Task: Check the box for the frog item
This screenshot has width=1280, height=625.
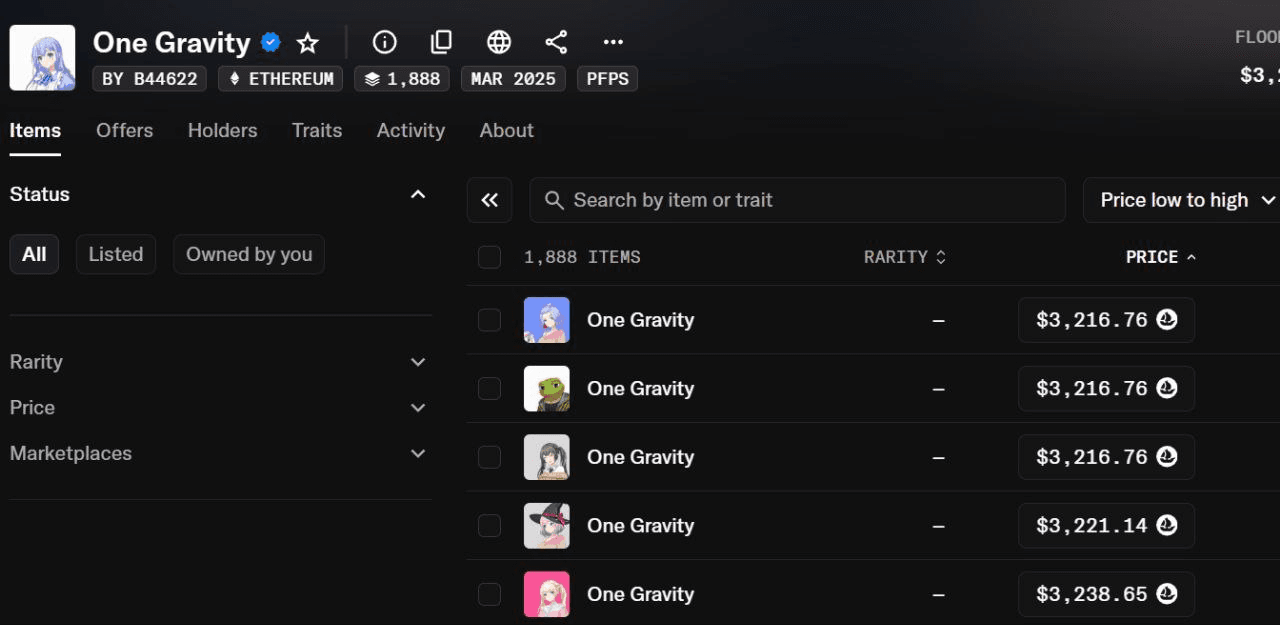Action: (489, 388)
